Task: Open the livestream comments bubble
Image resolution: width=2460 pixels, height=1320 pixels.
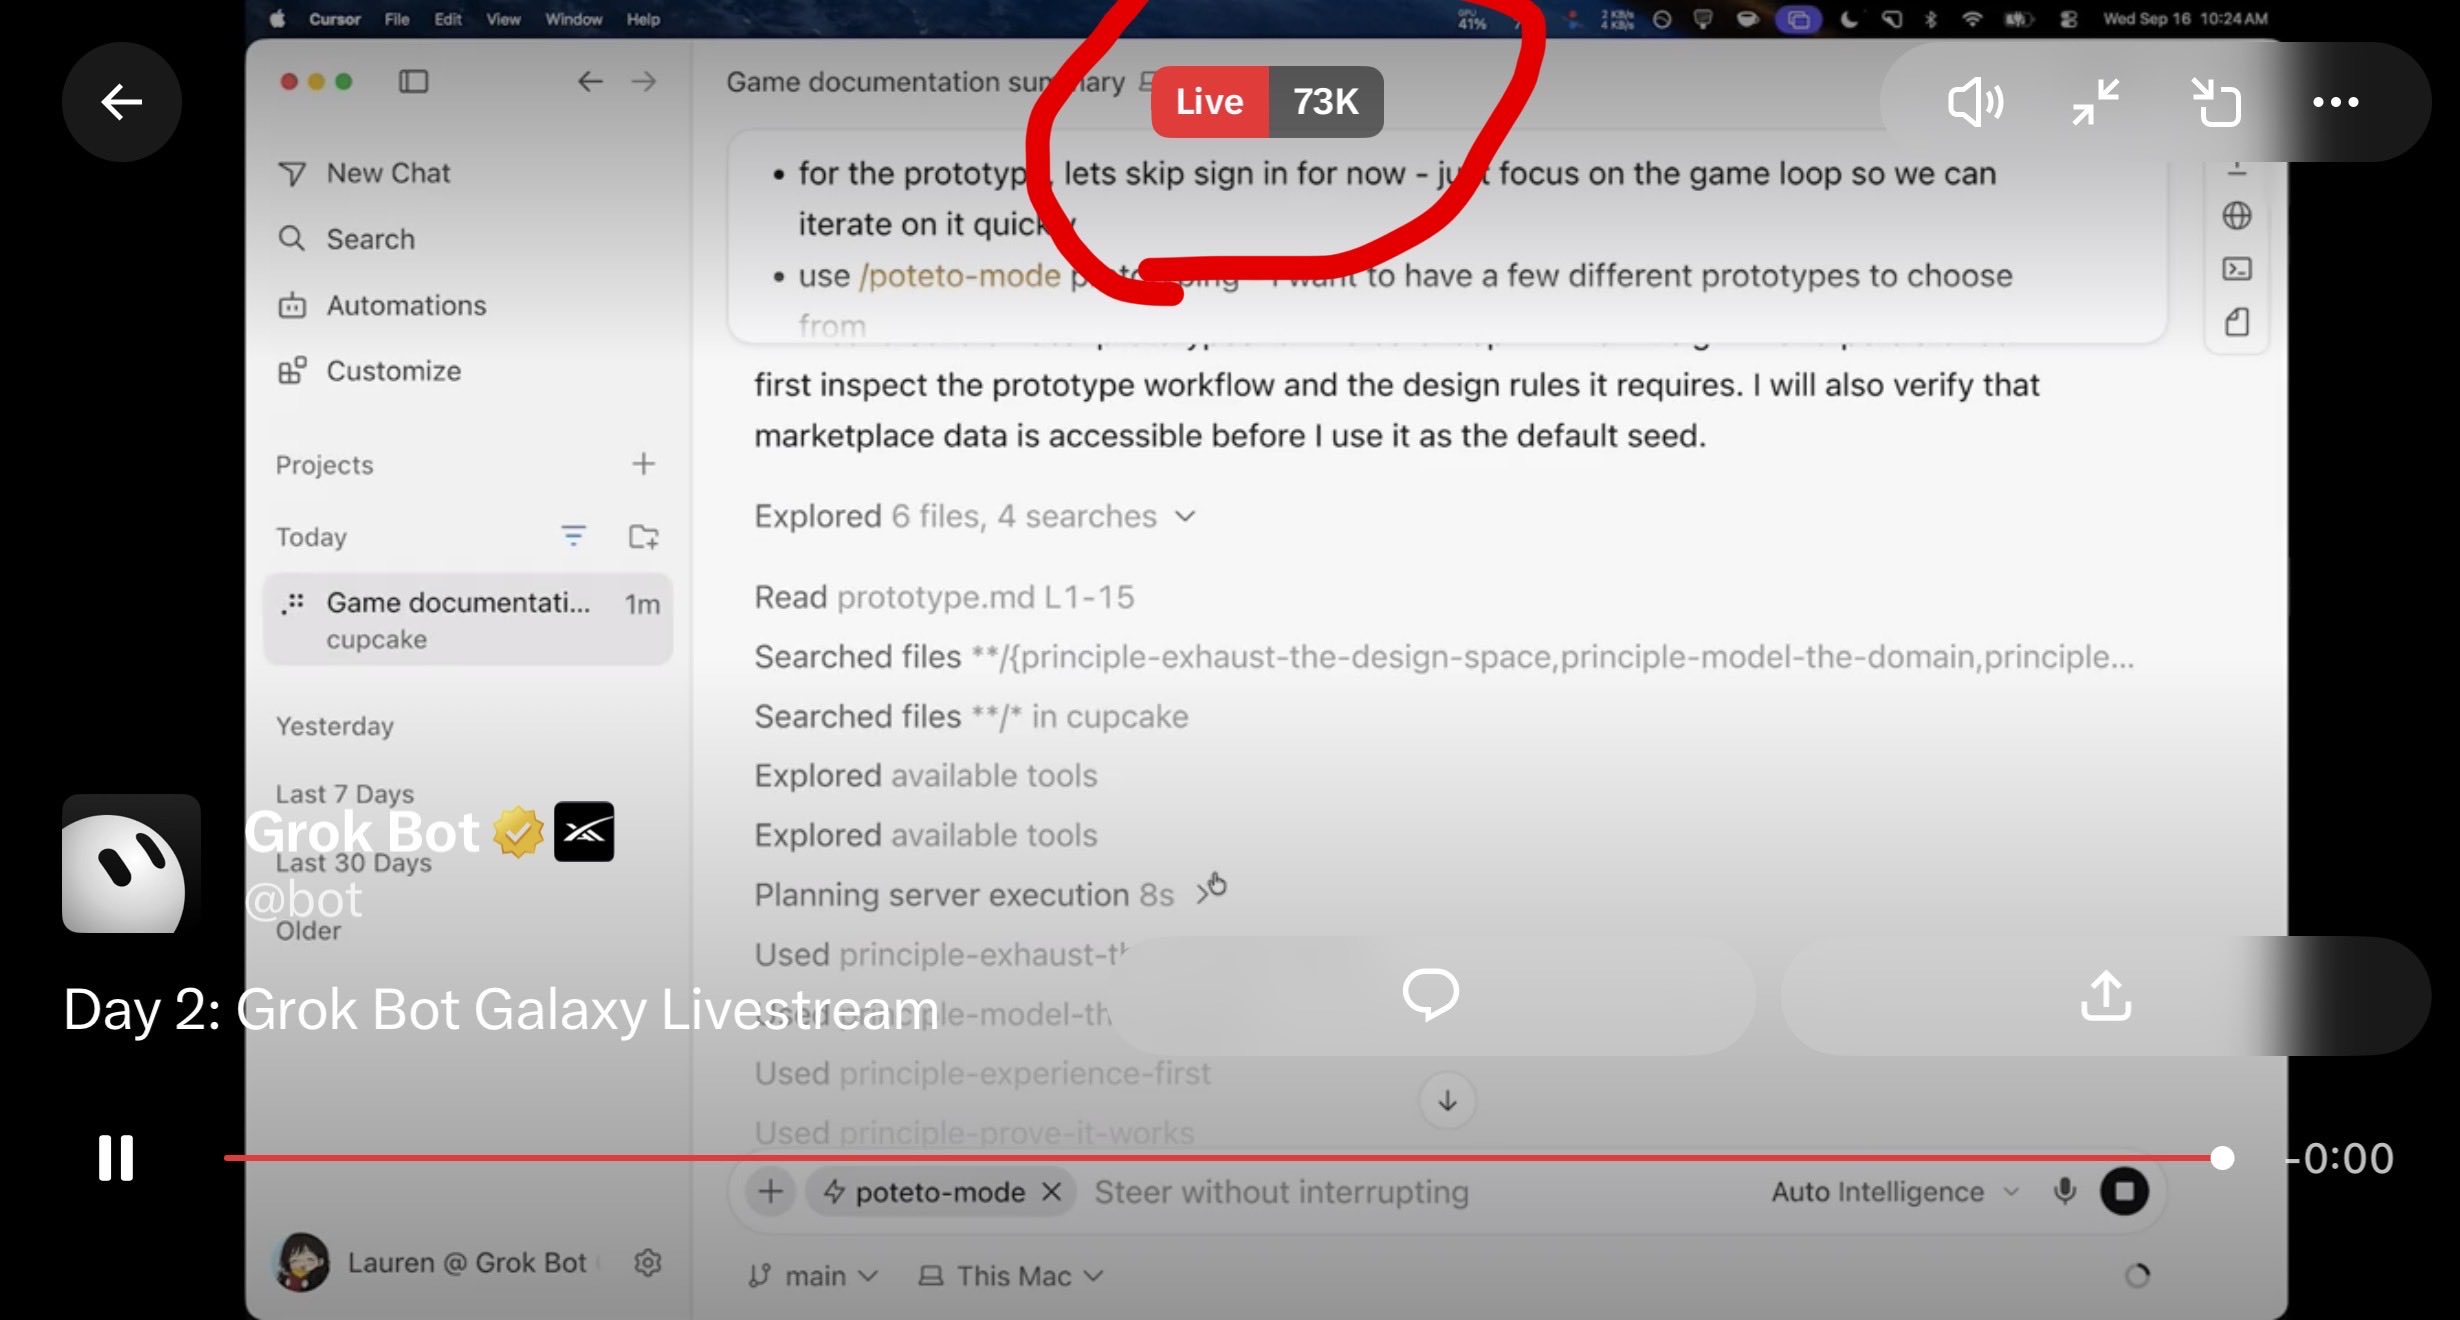Action: [1431, 996]
